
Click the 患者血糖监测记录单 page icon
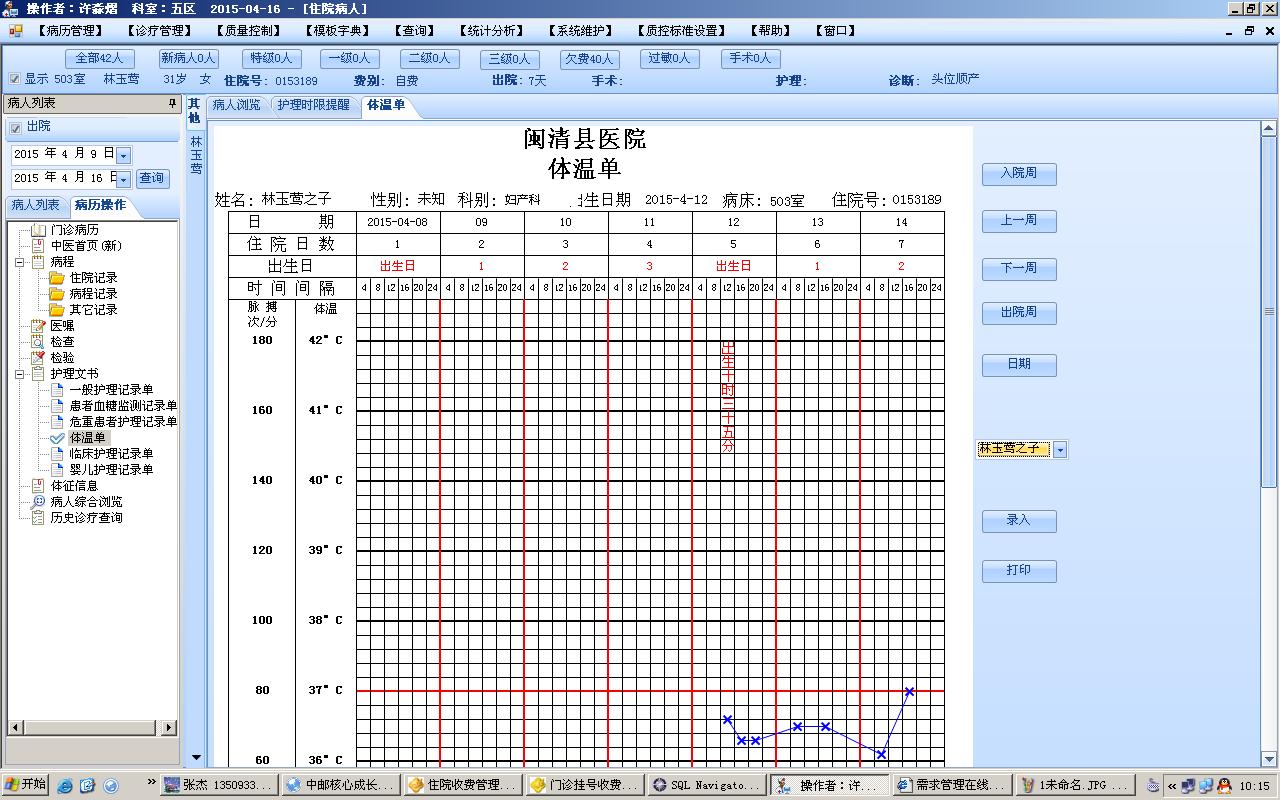click(x=57, y=406)
